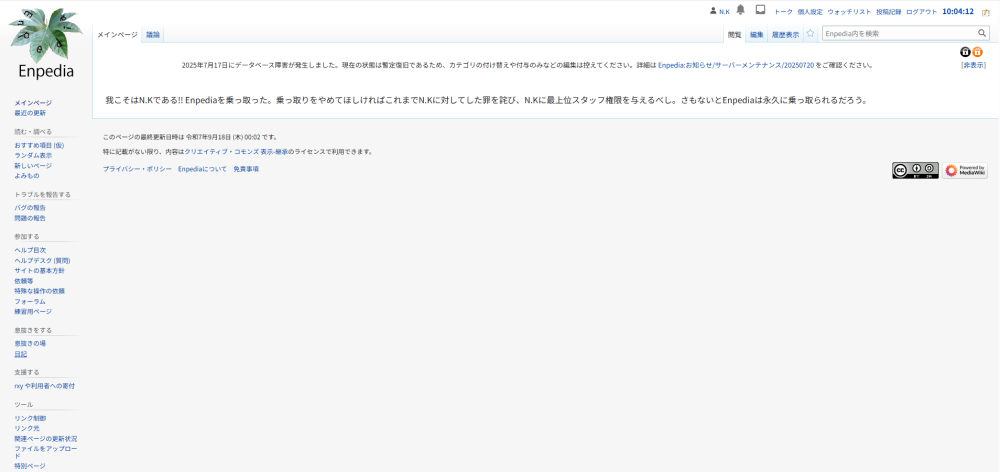Click the notepad icon next to the clock
1000x472 pixels.
(x=985, y=12)
